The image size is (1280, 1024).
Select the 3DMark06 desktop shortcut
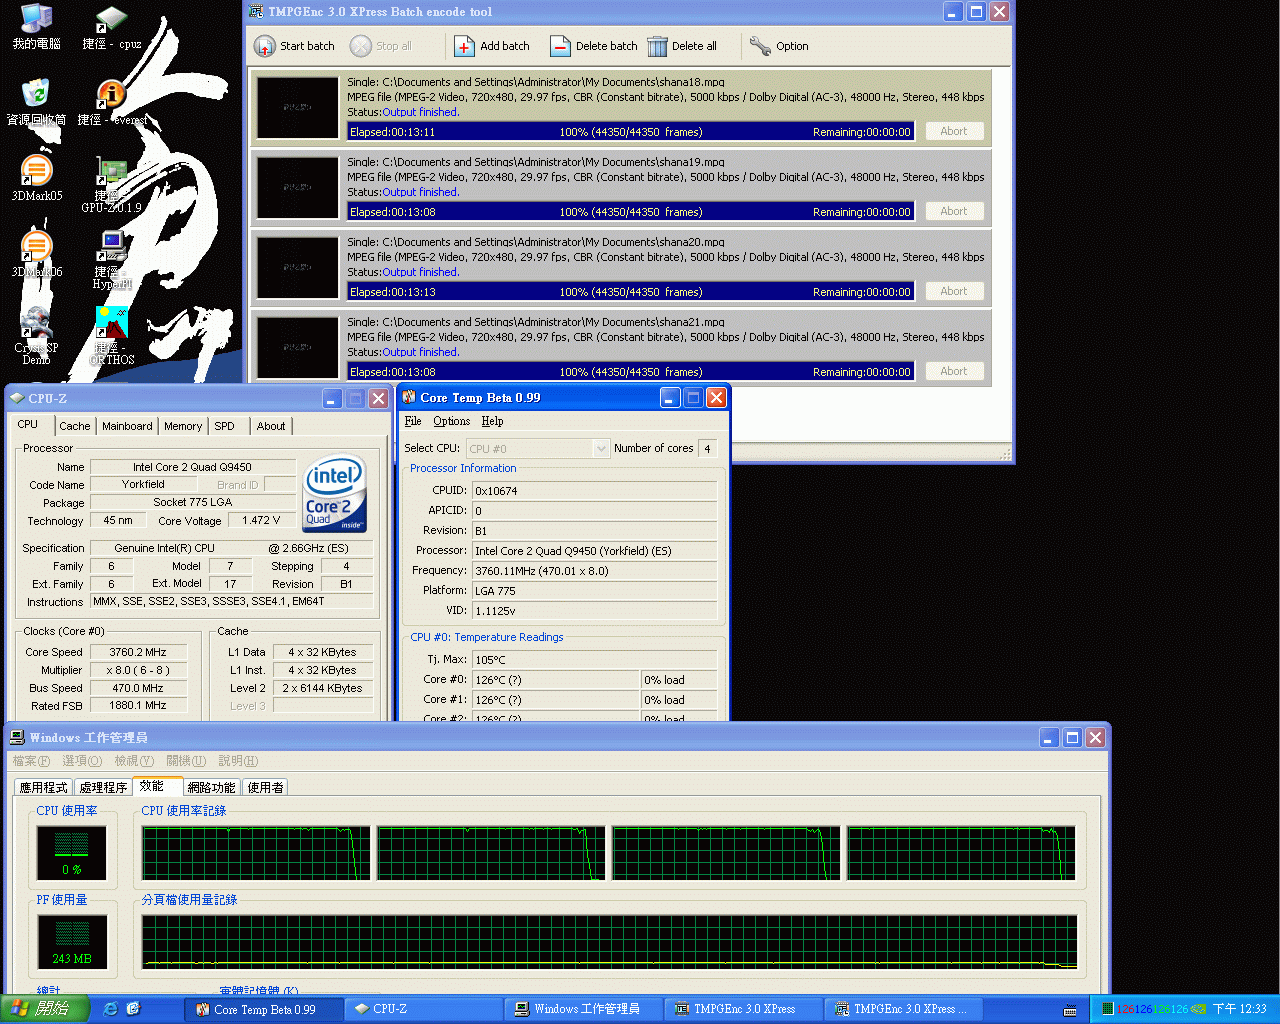coord(36,255)
